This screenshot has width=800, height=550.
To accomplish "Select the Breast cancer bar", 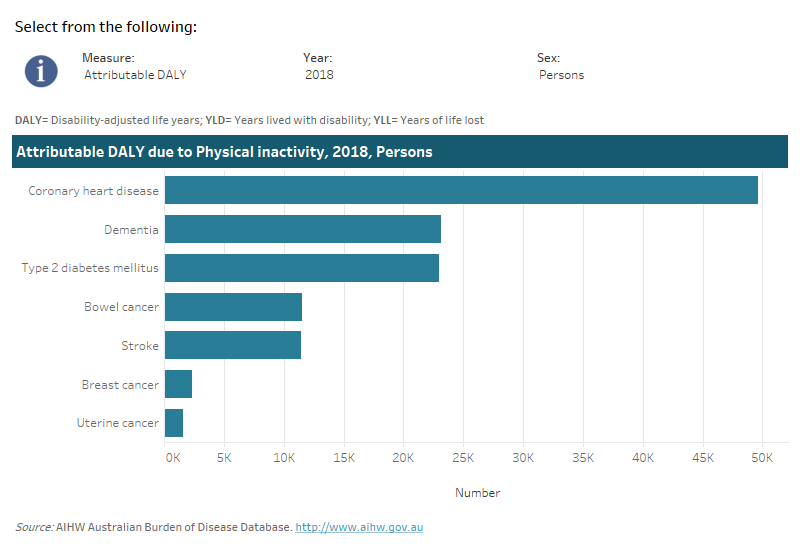I will [x=178, y=384].
